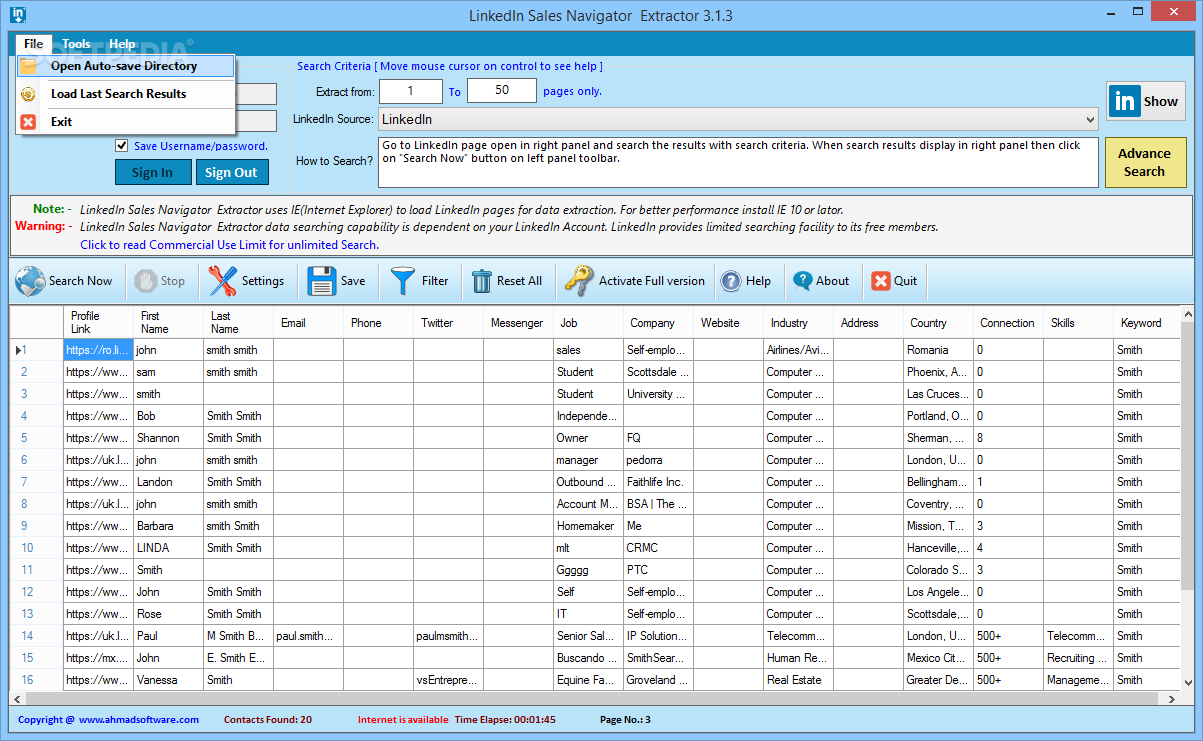1203x741 pixels.
Task: Click the About speech bubble icon
Action: point(802,281)
